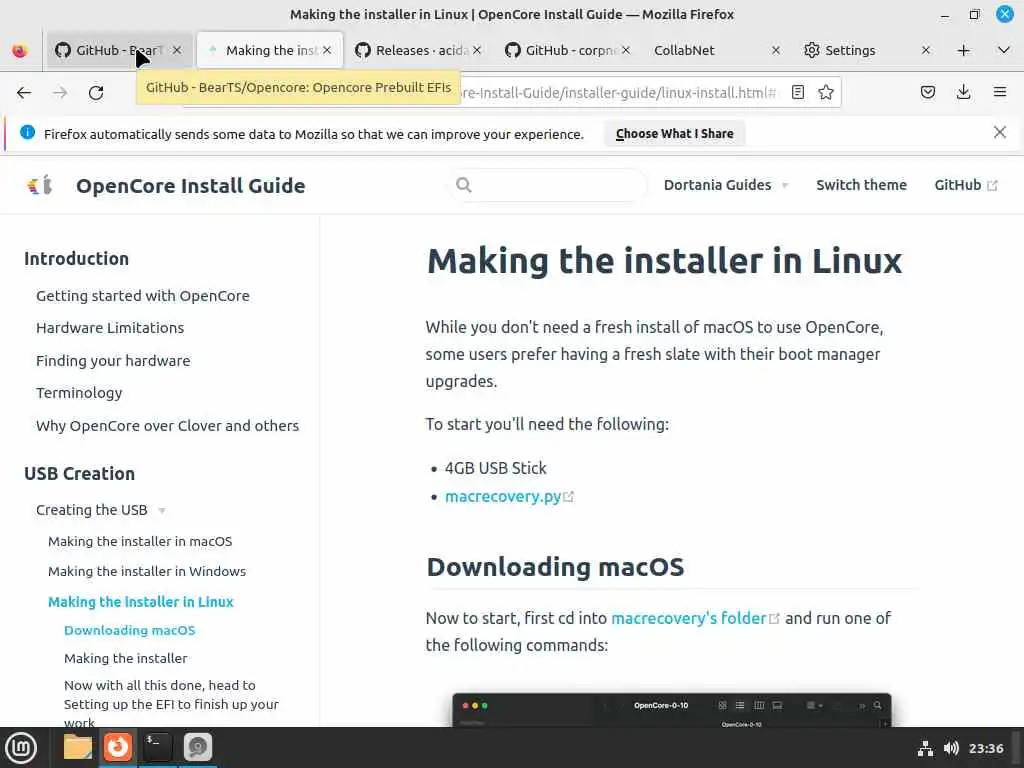This screenshot has width=1024, height=768.
Task: Expand the Dortania Guides dropdown
Action: [726, 185]
